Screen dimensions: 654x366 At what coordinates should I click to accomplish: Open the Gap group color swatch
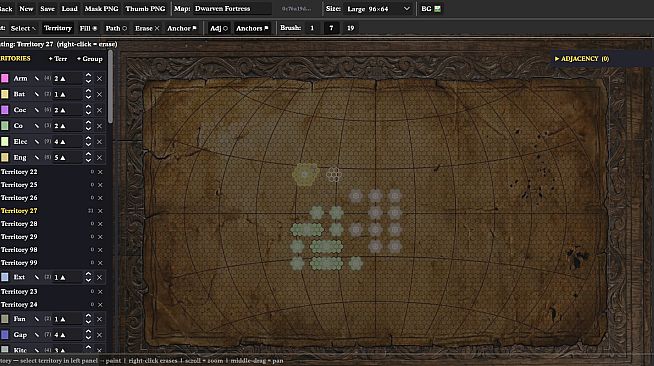(x=5, y=335)
